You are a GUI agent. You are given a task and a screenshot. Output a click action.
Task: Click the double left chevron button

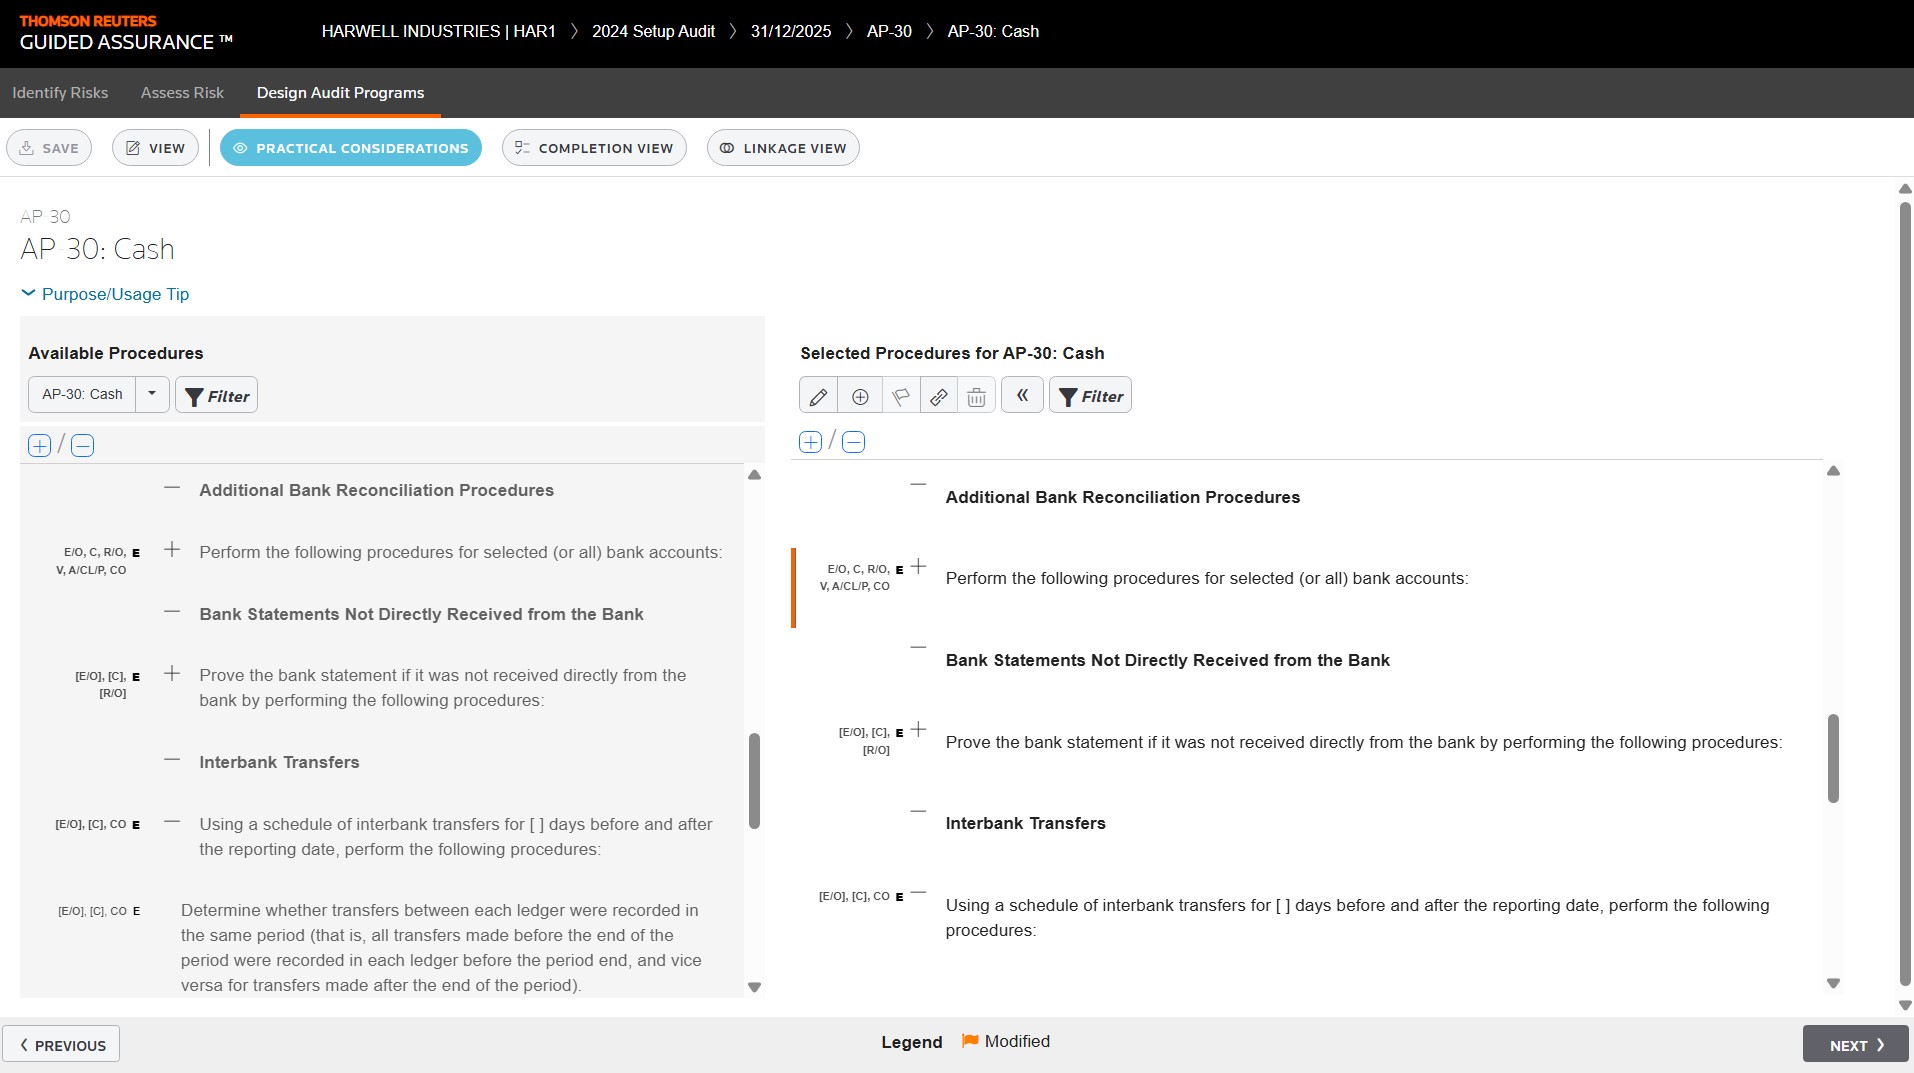[x=1022, y=395]
